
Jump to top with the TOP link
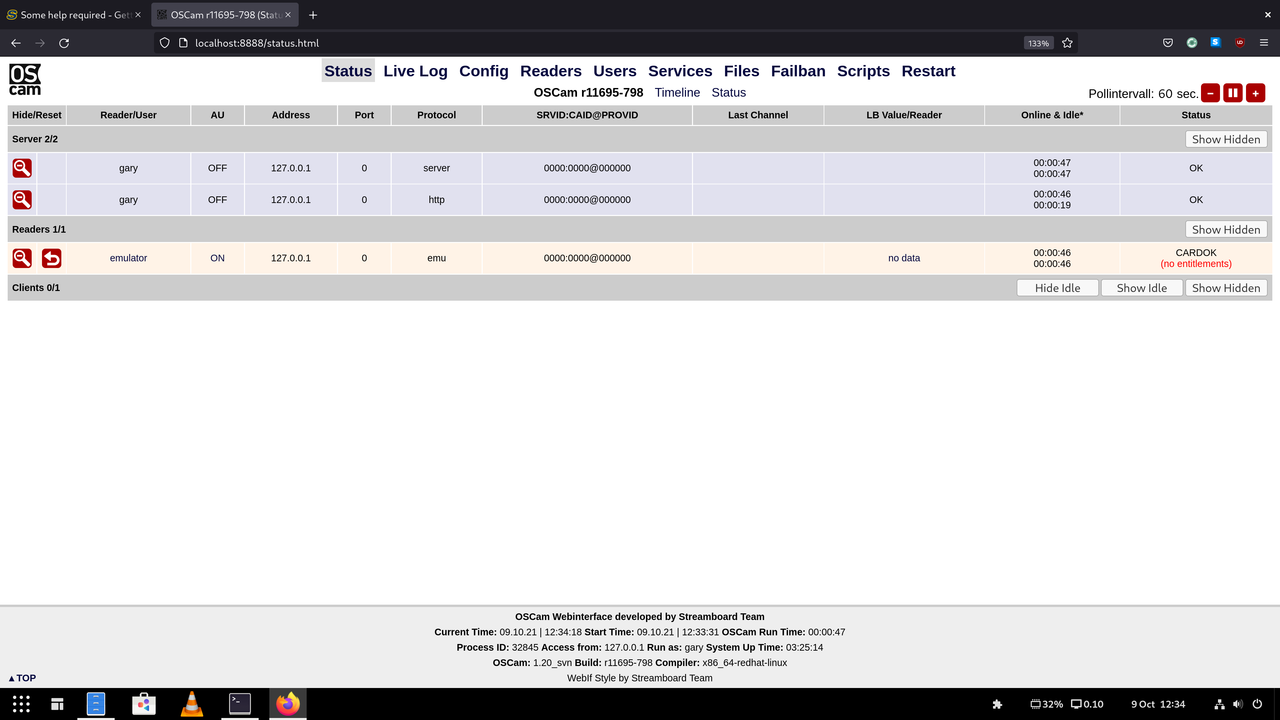click(x=22, y=678)
